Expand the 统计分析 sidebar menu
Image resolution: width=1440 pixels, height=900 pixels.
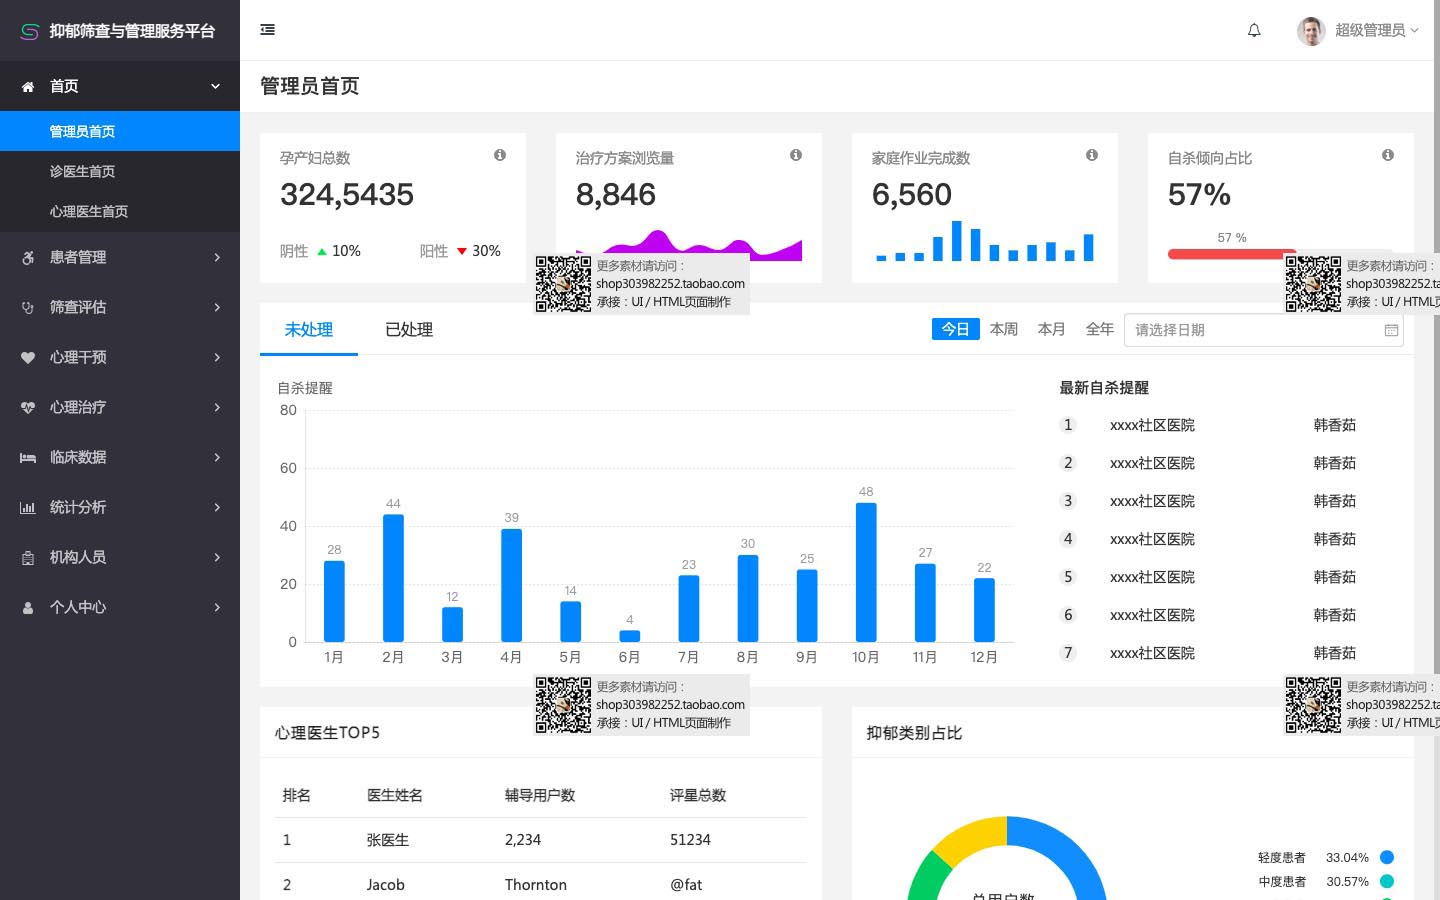120,507
